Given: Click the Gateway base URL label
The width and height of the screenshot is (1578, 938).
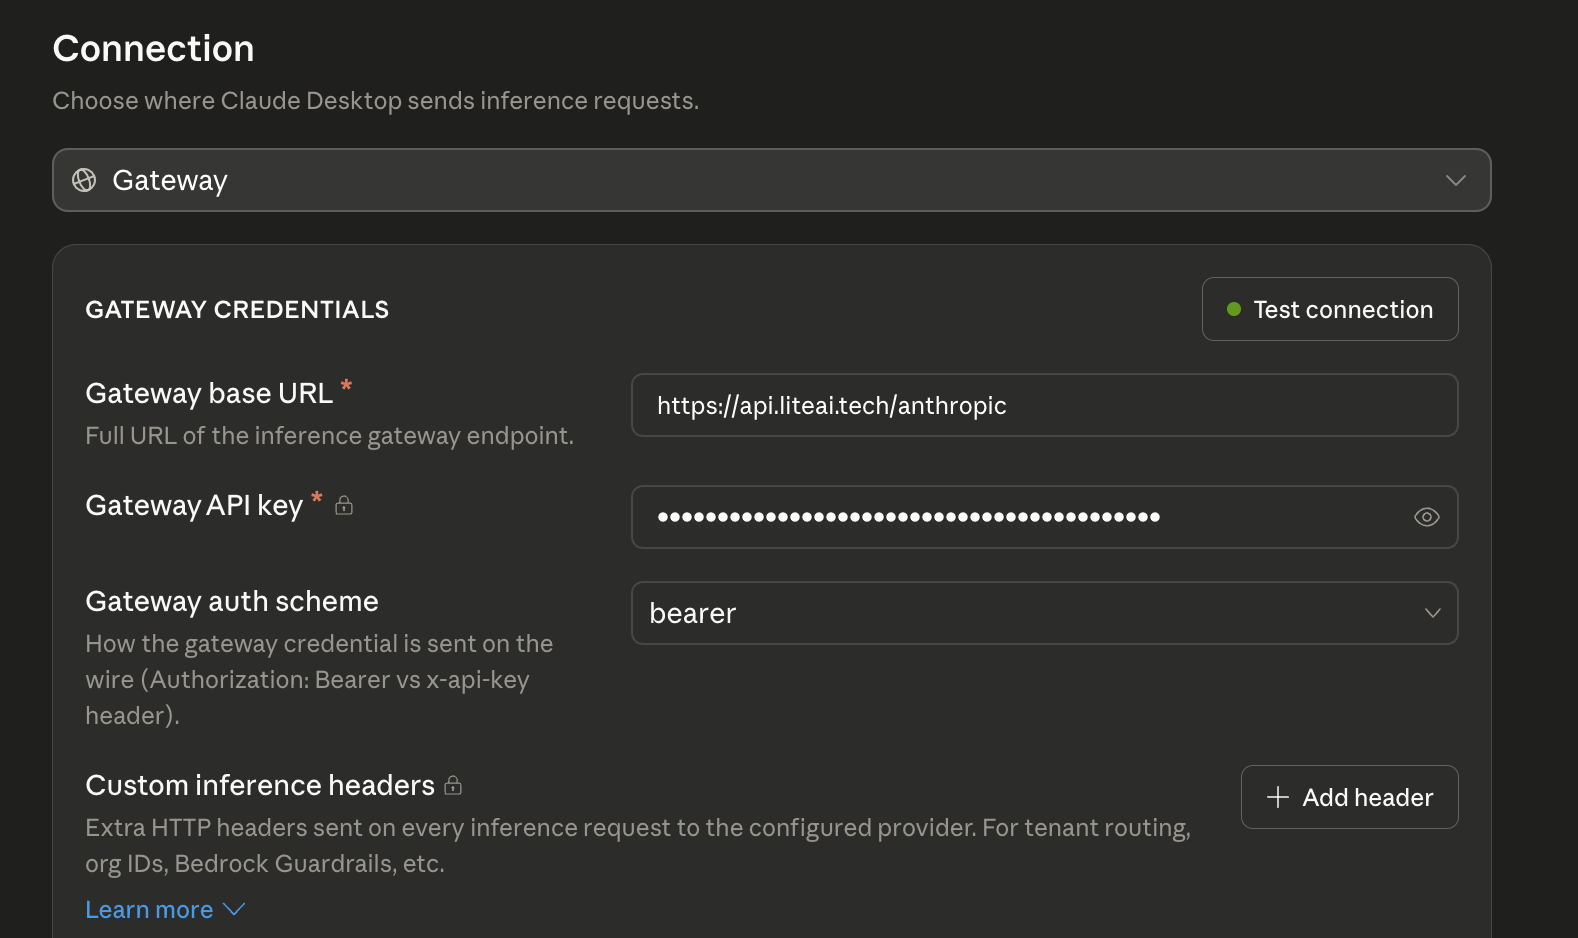Looking at the screenshot, I should 209,393.
